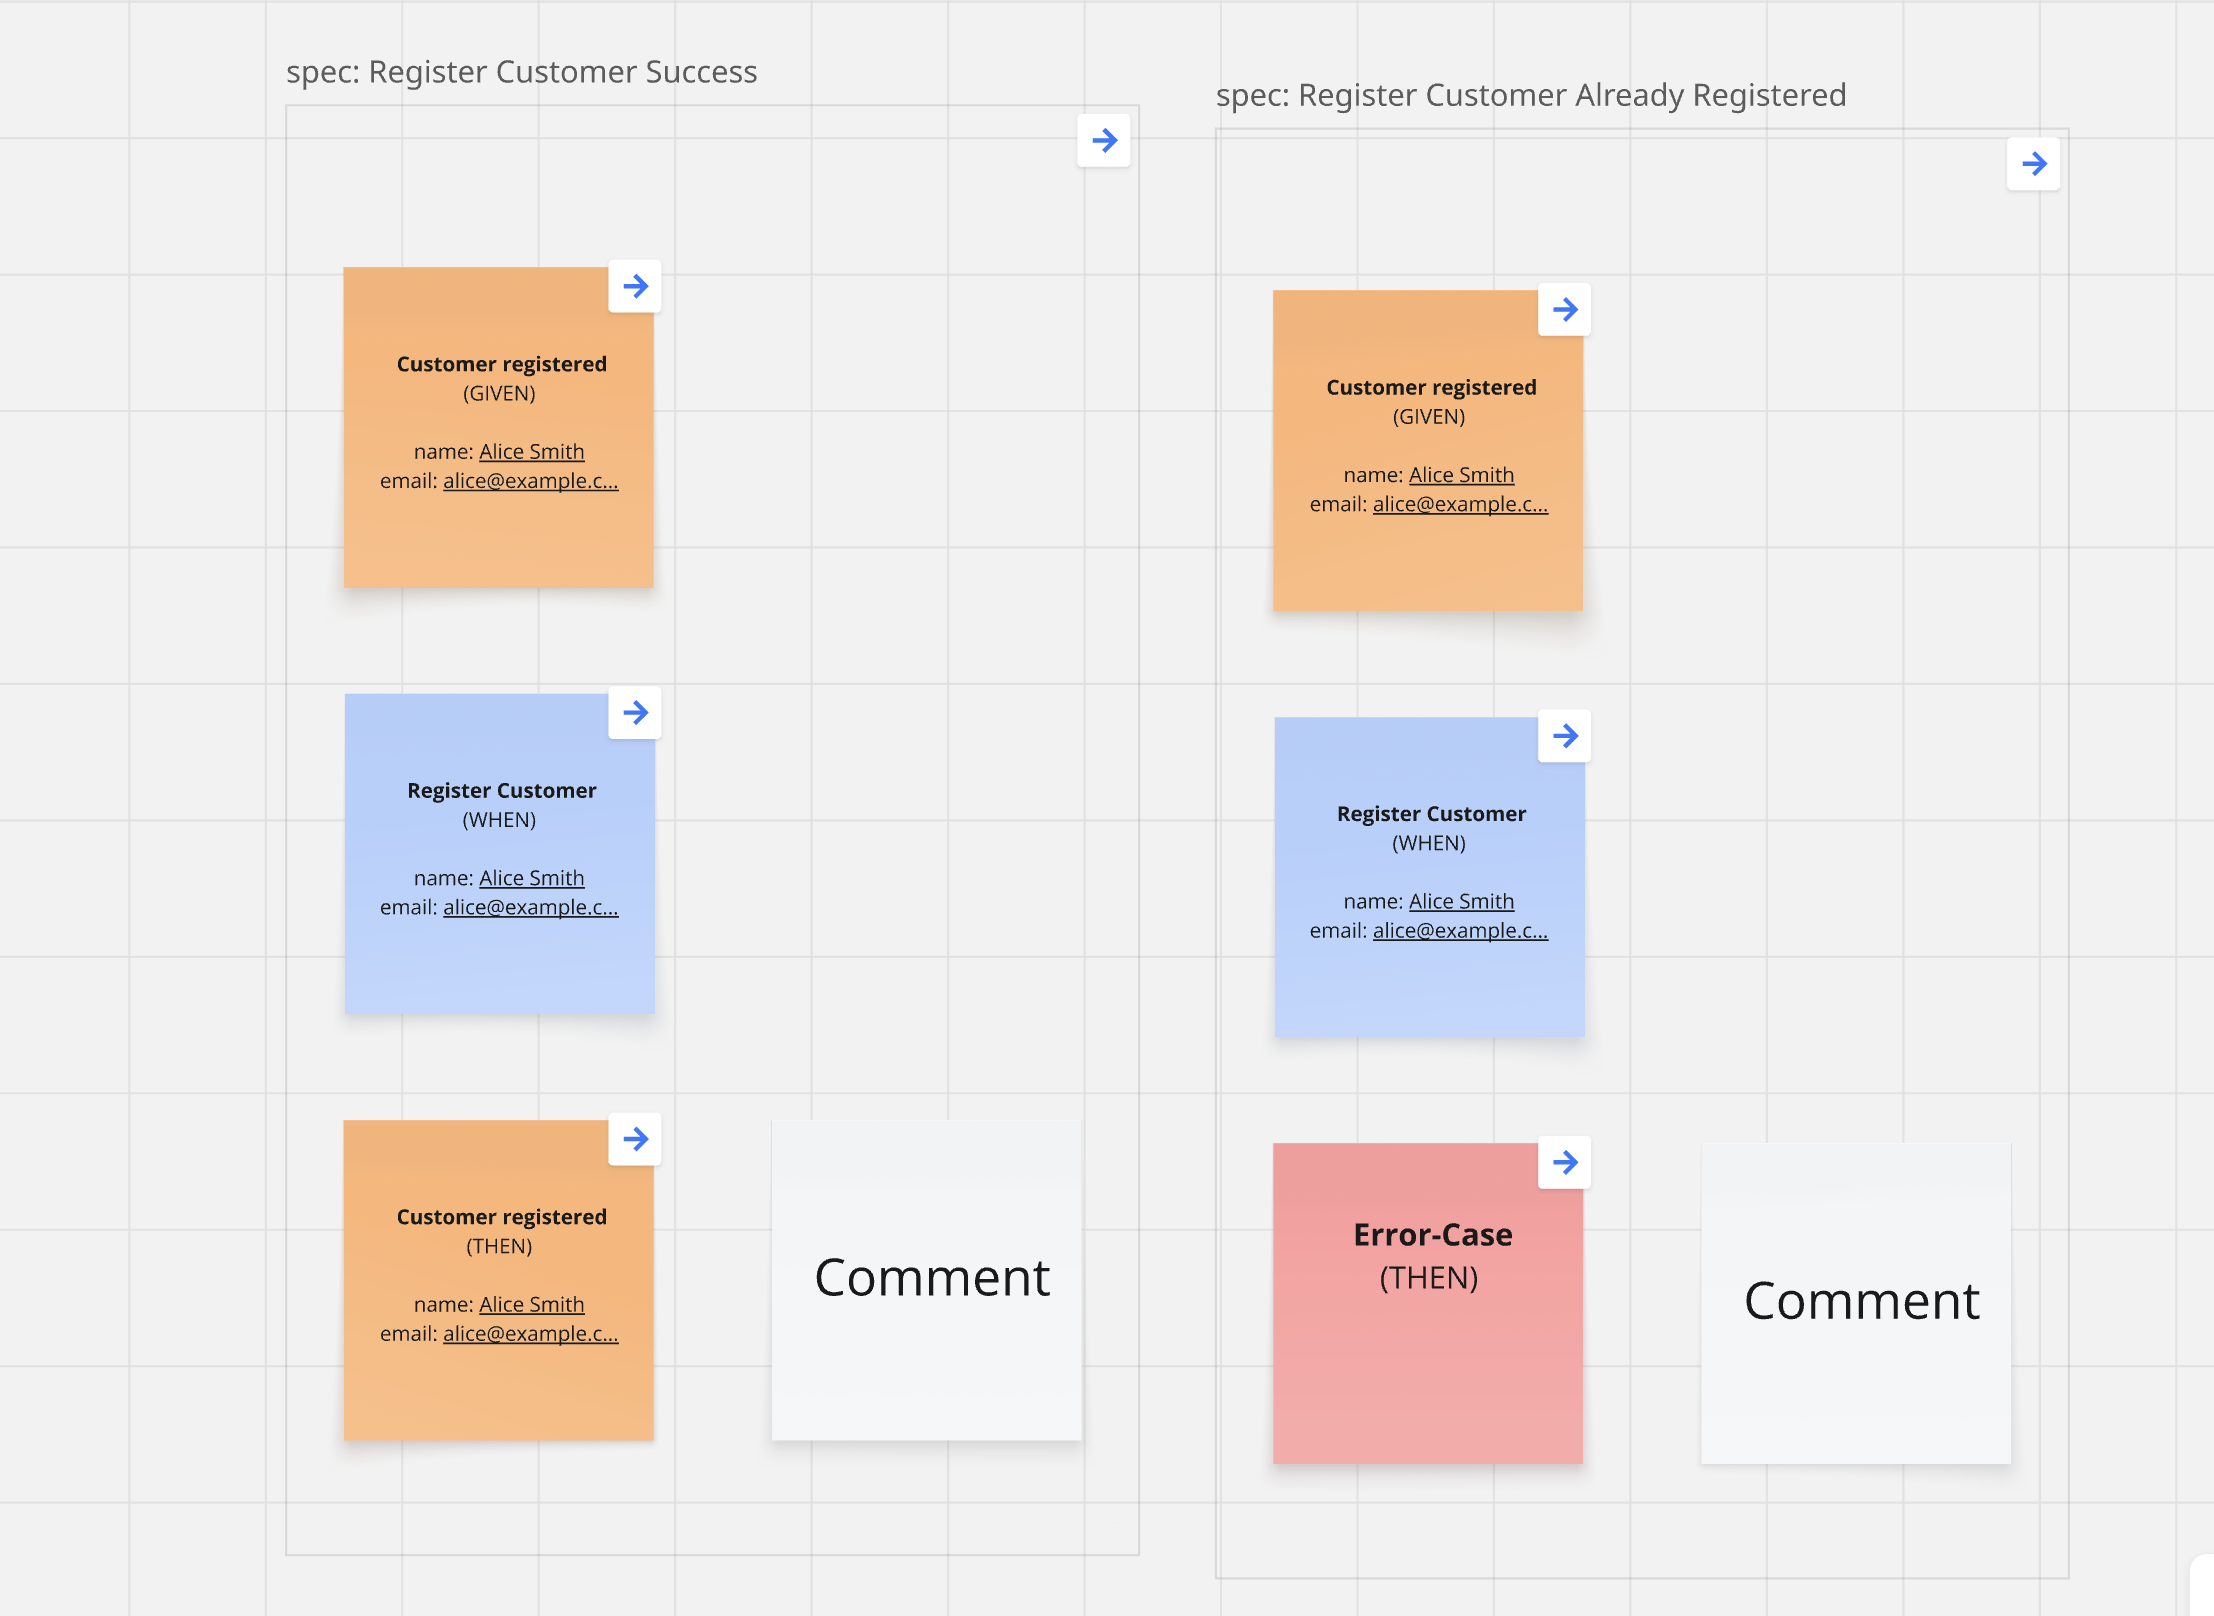The width and height of the screenshot is (2214, 1616).
Task: Open arrow on Customer registered THEN note
Action: tap(635, 1139)
